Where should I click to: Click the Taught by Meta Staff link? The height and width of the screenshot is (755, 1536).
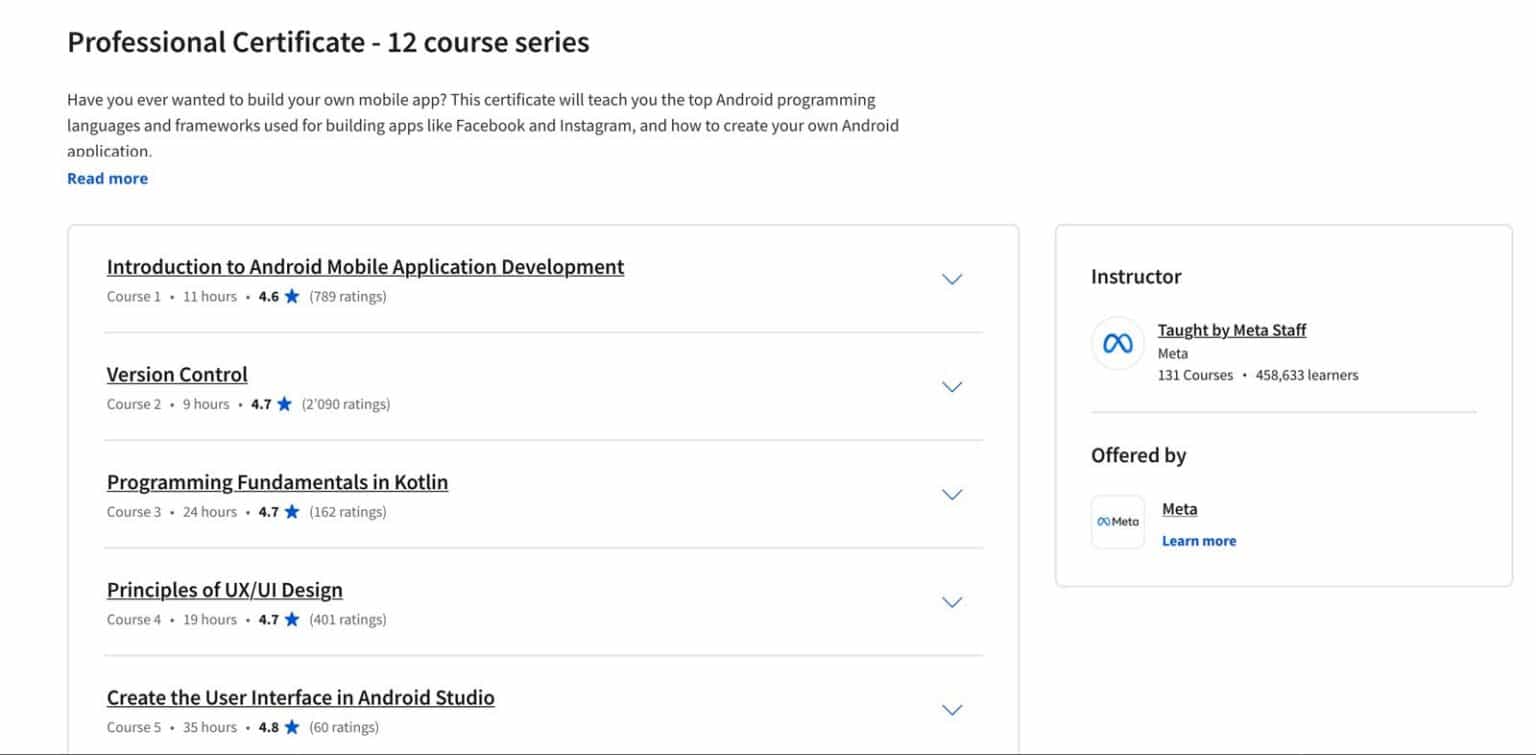coord(1231,329)
